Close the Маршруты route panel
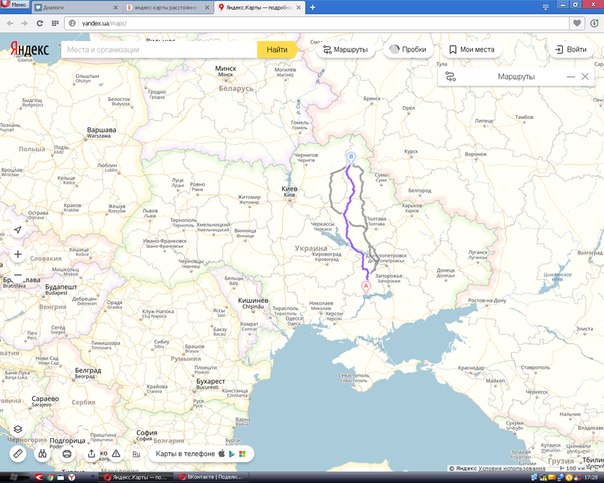The width and height of the screenshot is (604, 483). click(585, 77)
